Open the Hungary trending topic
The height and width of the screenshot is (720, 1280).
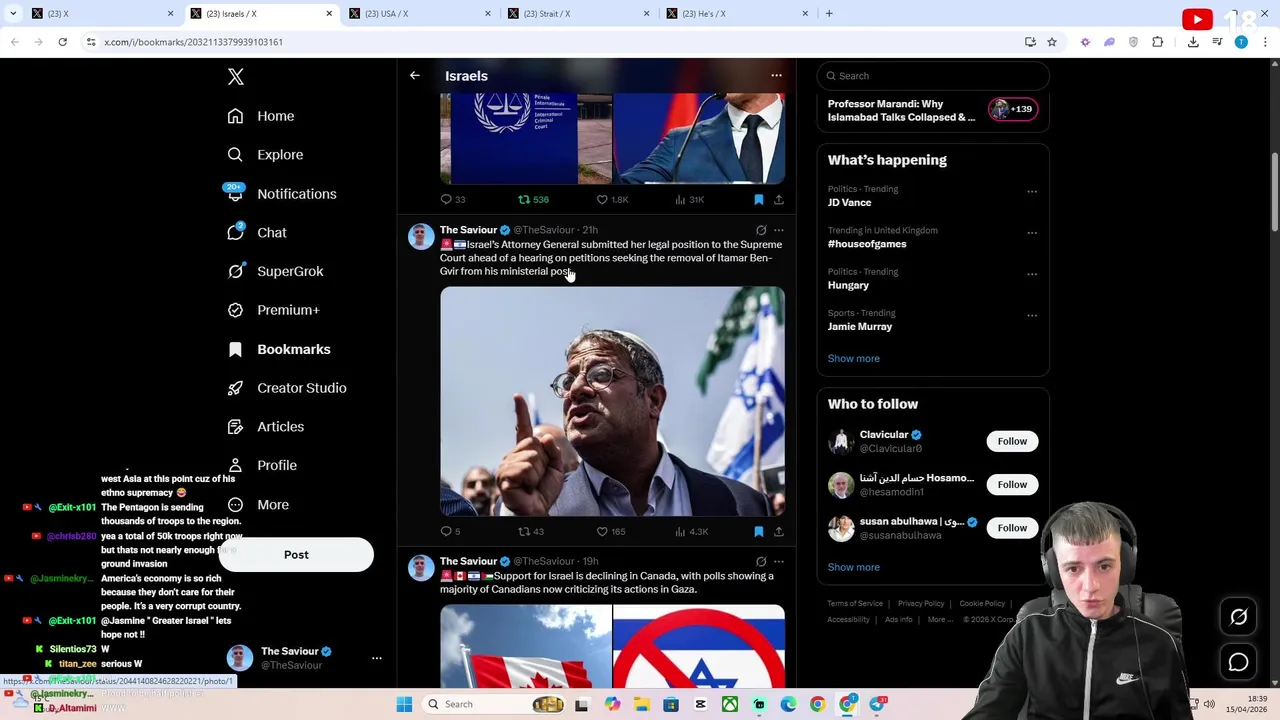click(x=848, y=286)
